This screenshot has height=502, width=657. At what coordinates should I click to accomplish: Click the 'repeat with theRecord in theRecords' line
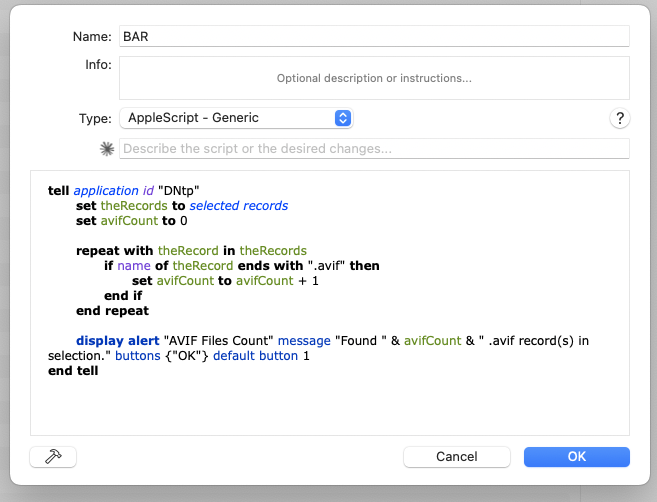pos(190,251)
